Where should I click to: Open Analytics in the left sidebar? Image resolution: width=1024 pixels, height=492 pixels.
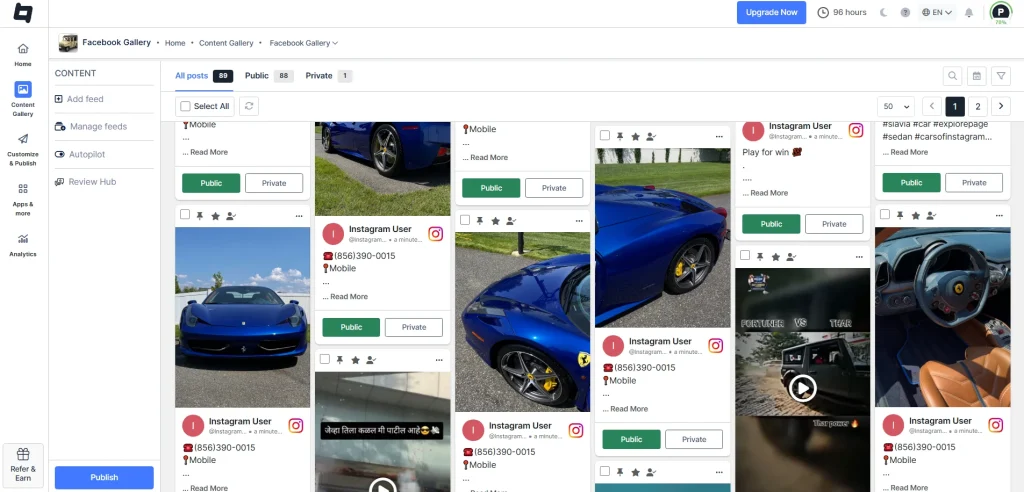tap(23, 245)
